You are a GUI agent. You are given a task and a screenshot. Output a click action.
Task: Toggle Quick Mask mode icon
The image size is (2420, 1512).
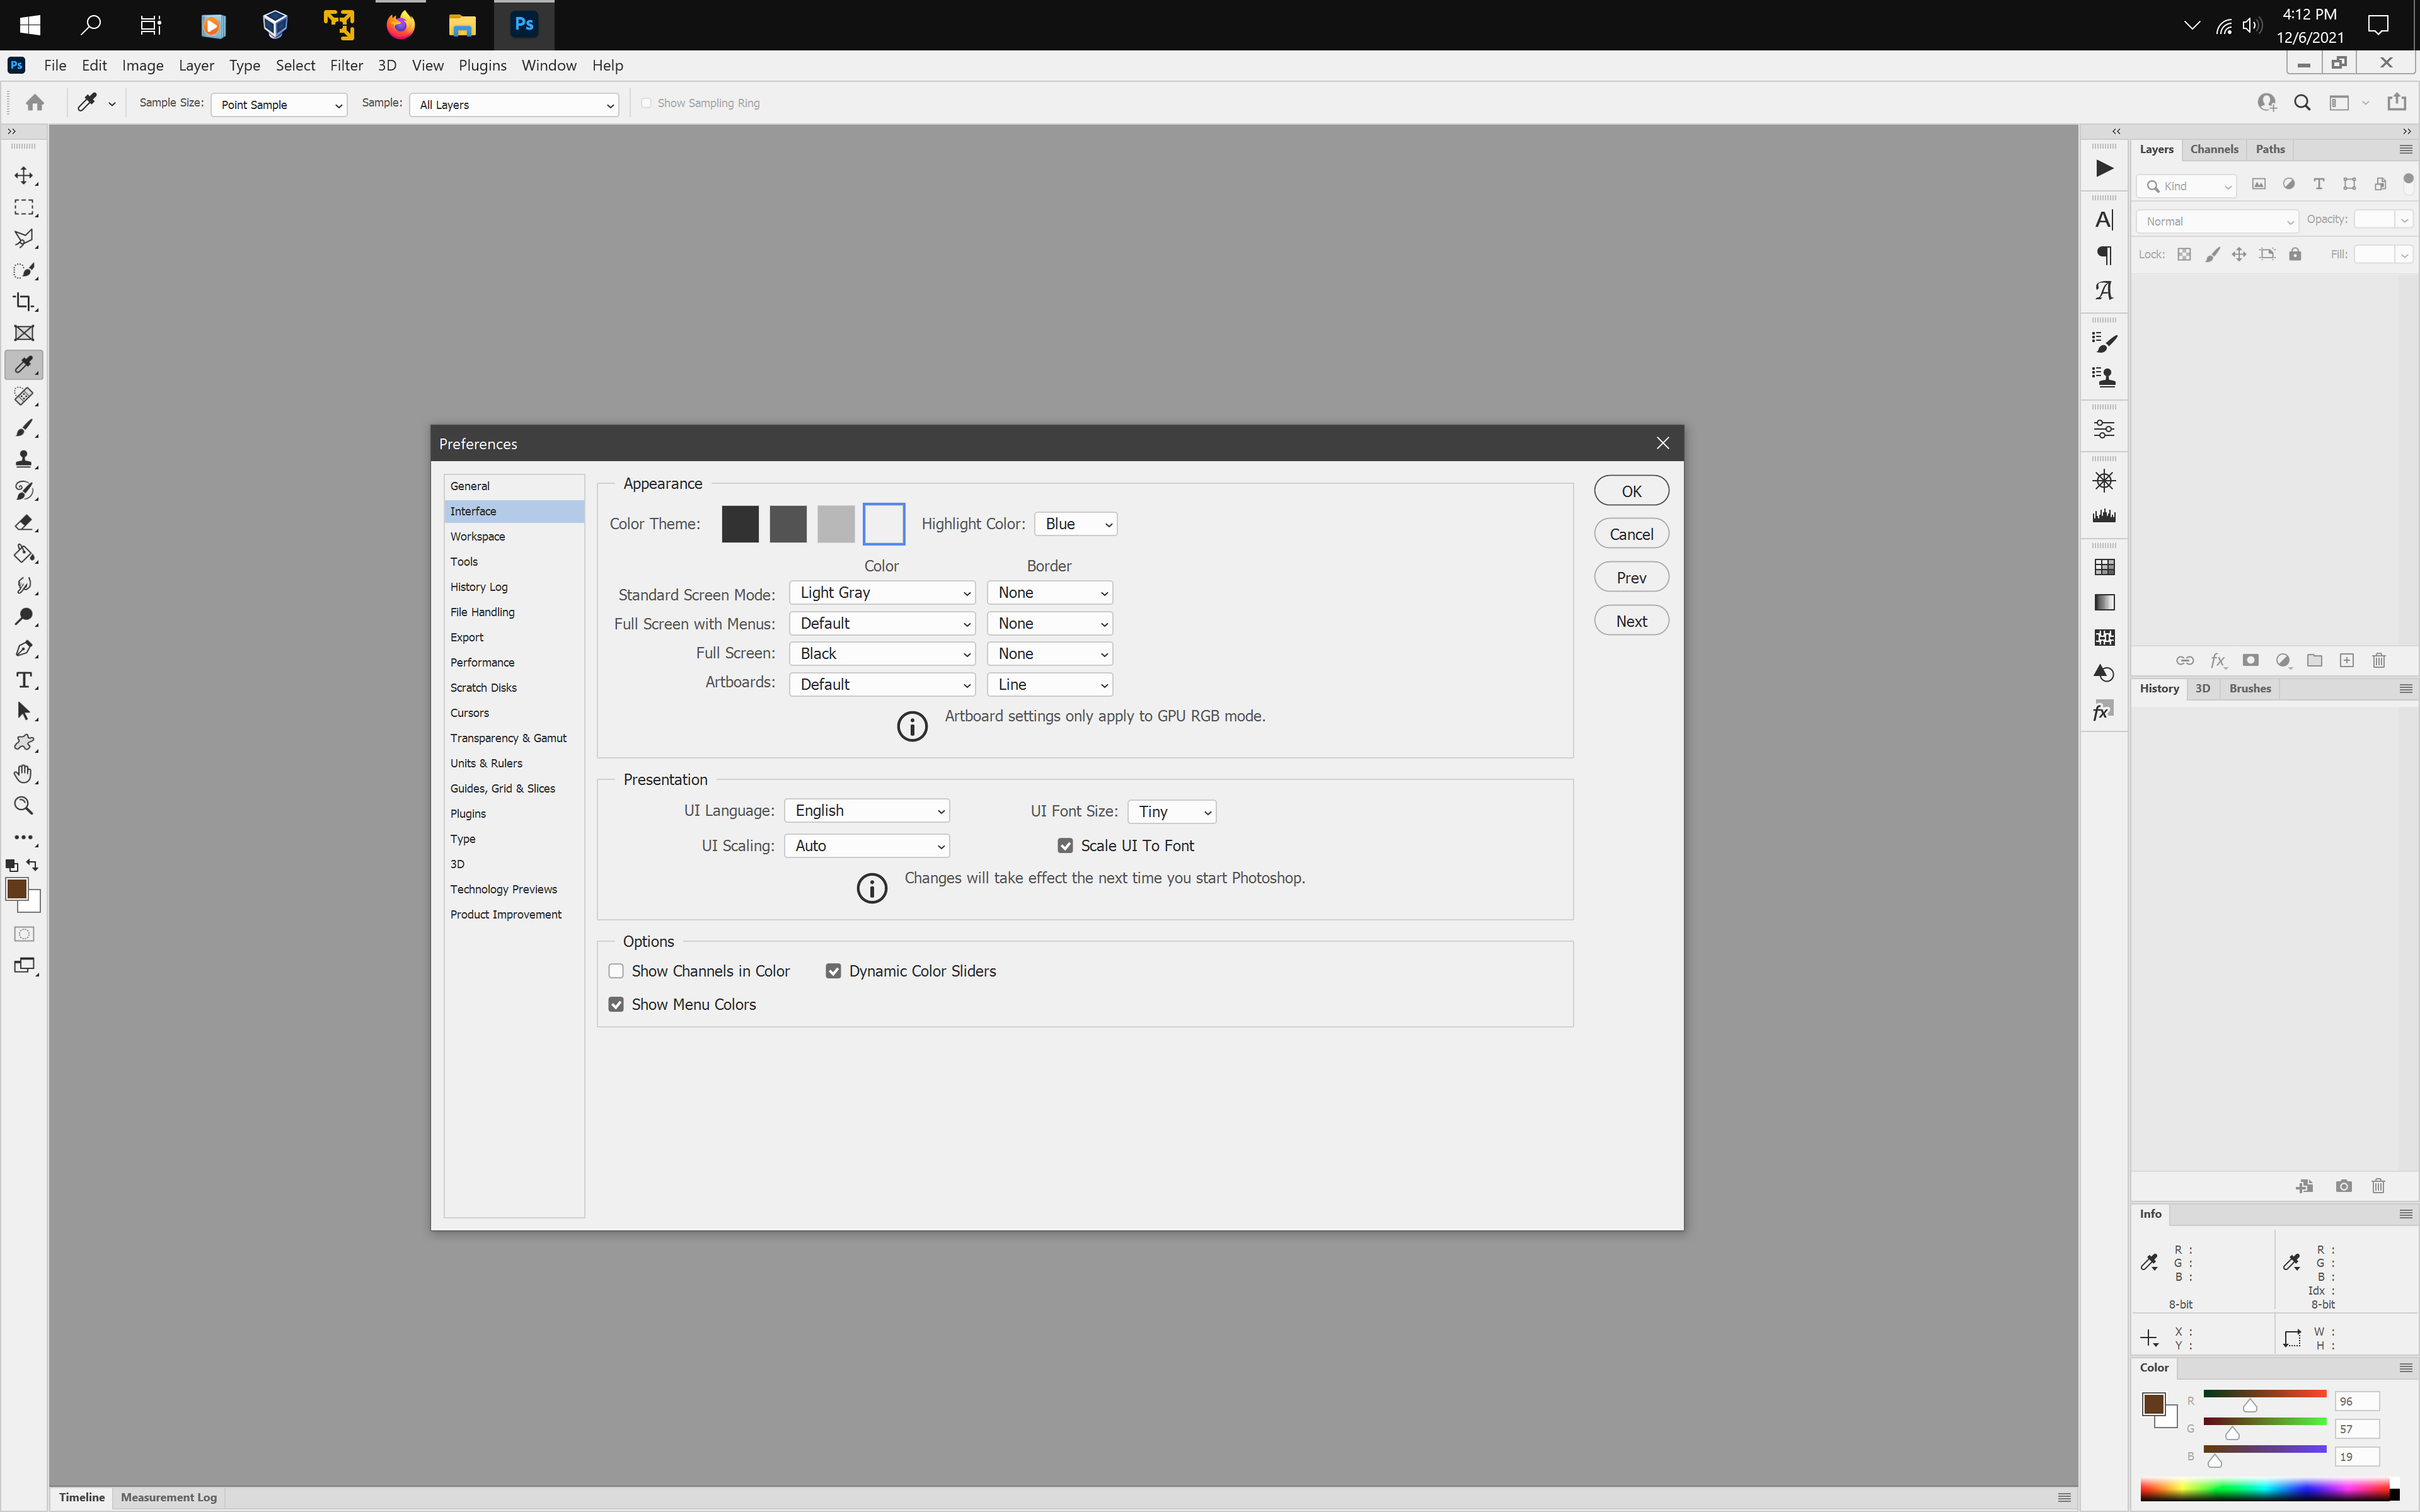tap(24, 934)
